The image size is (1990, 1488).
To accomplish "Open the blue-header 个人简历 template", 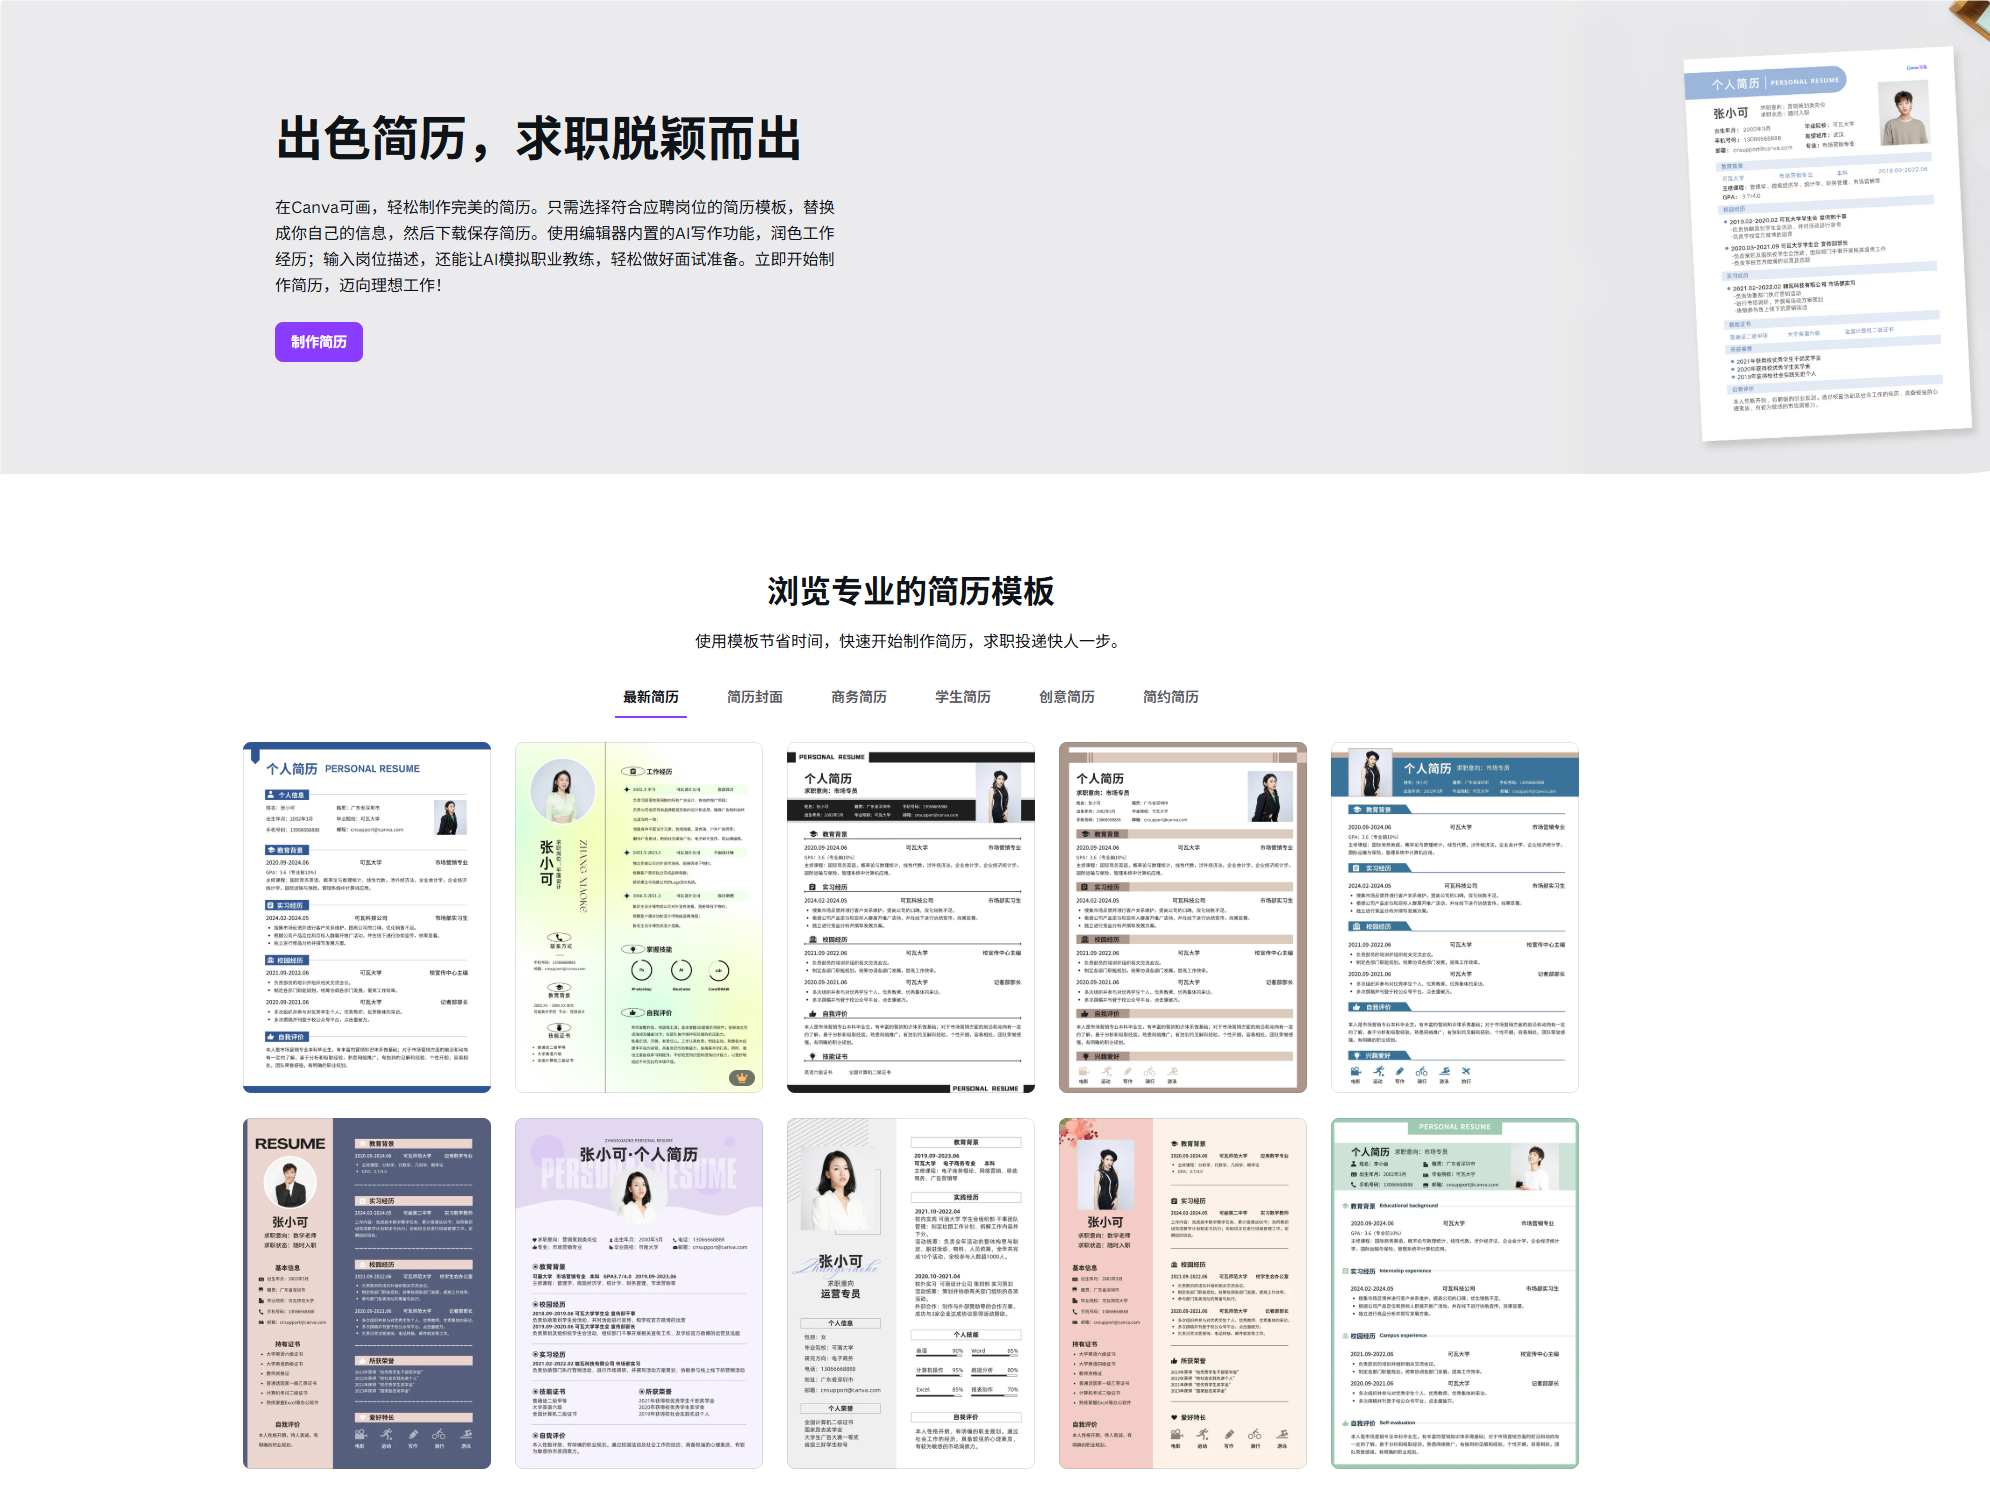I will pyautogui.click(x=1455, y=917).
